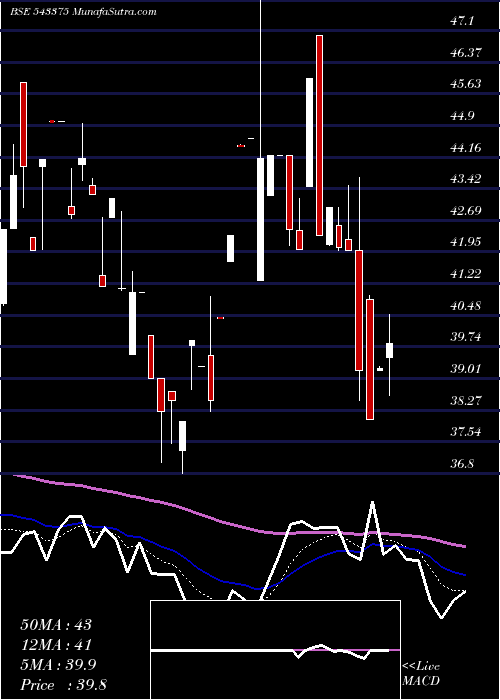Click the 44.9 price axis label
The height and width of the screenshot is (700, 500).
pyautogui.click(x=463, y=116)
